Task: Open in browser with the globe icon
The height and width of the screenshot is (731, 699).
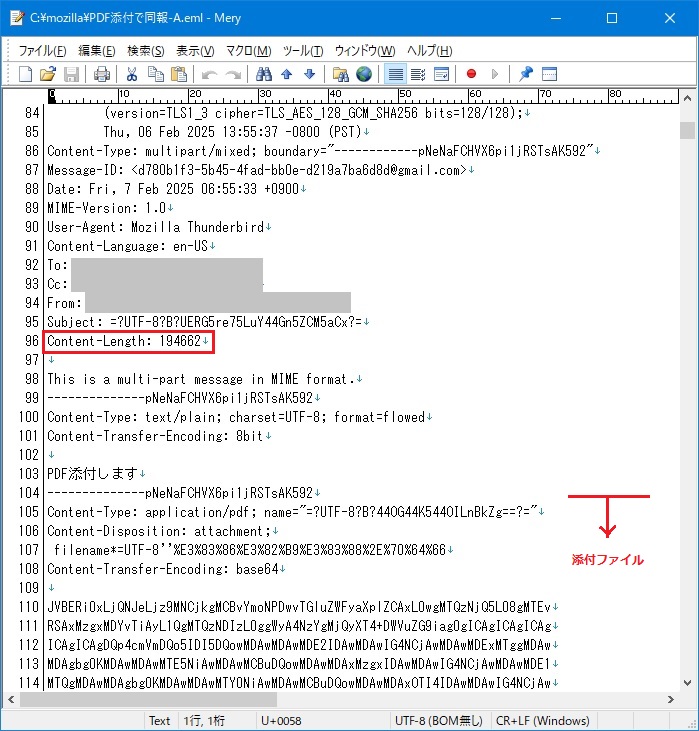Action: 364,74
